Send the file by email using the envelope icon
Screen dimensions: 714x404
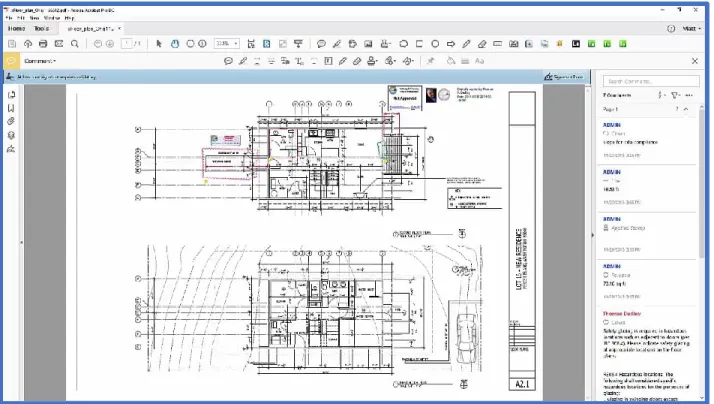(x=59, y=44)
